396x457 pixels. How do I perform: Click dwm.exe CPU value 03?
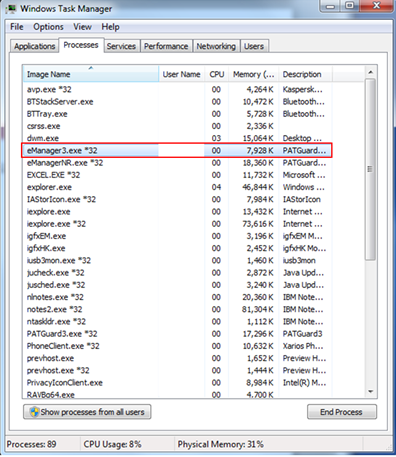pos(216,138)
